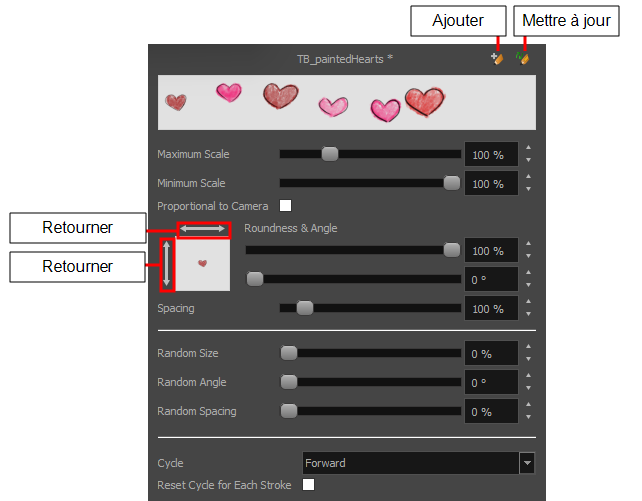Decrease Roundness with down arrow

529,256
